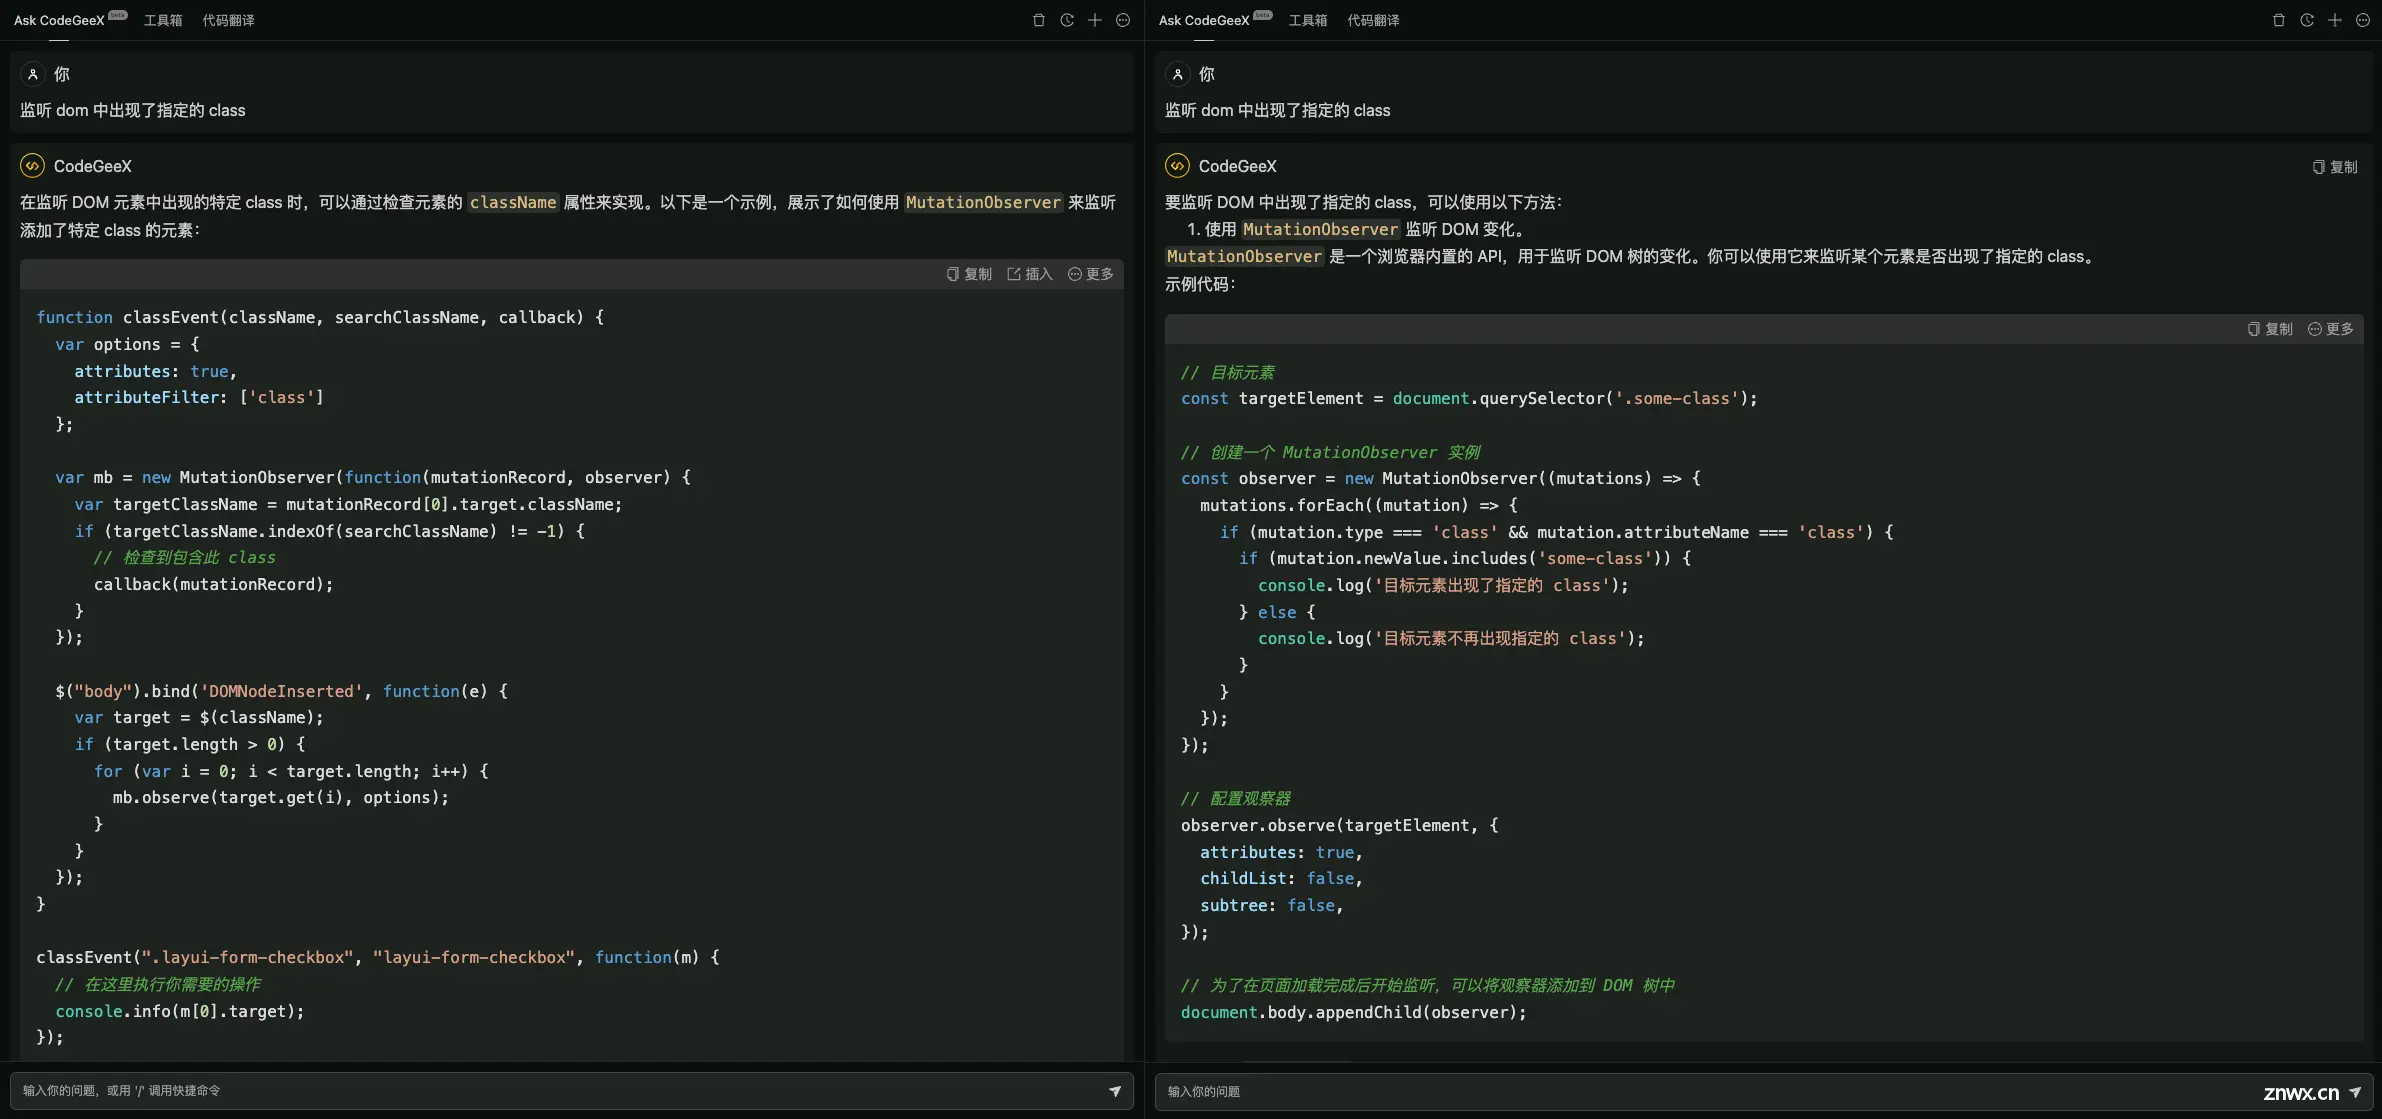
Task: Insert the left code block with 插入
Action: coord(1030,274)
